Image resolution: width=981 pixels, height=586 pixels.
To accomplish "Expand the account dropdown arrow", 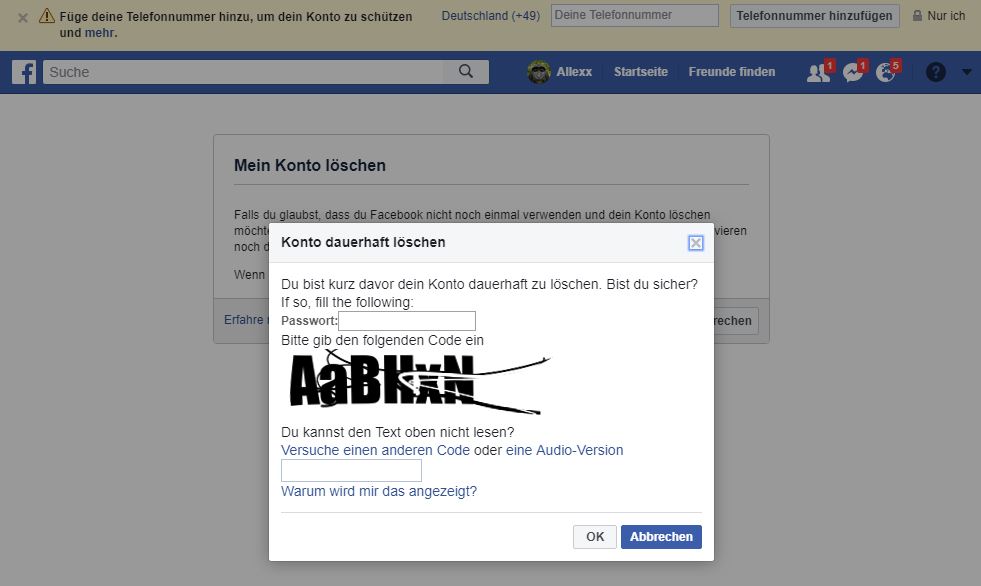I will coord(967,72).
